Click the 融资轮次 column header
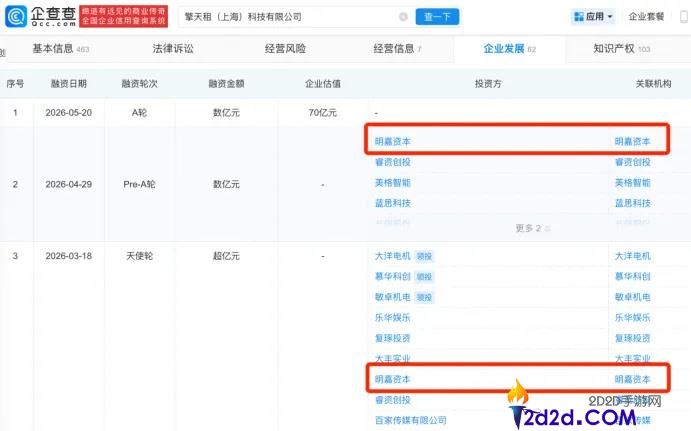Viewport: 691px width, 431px height. (139, 83)
